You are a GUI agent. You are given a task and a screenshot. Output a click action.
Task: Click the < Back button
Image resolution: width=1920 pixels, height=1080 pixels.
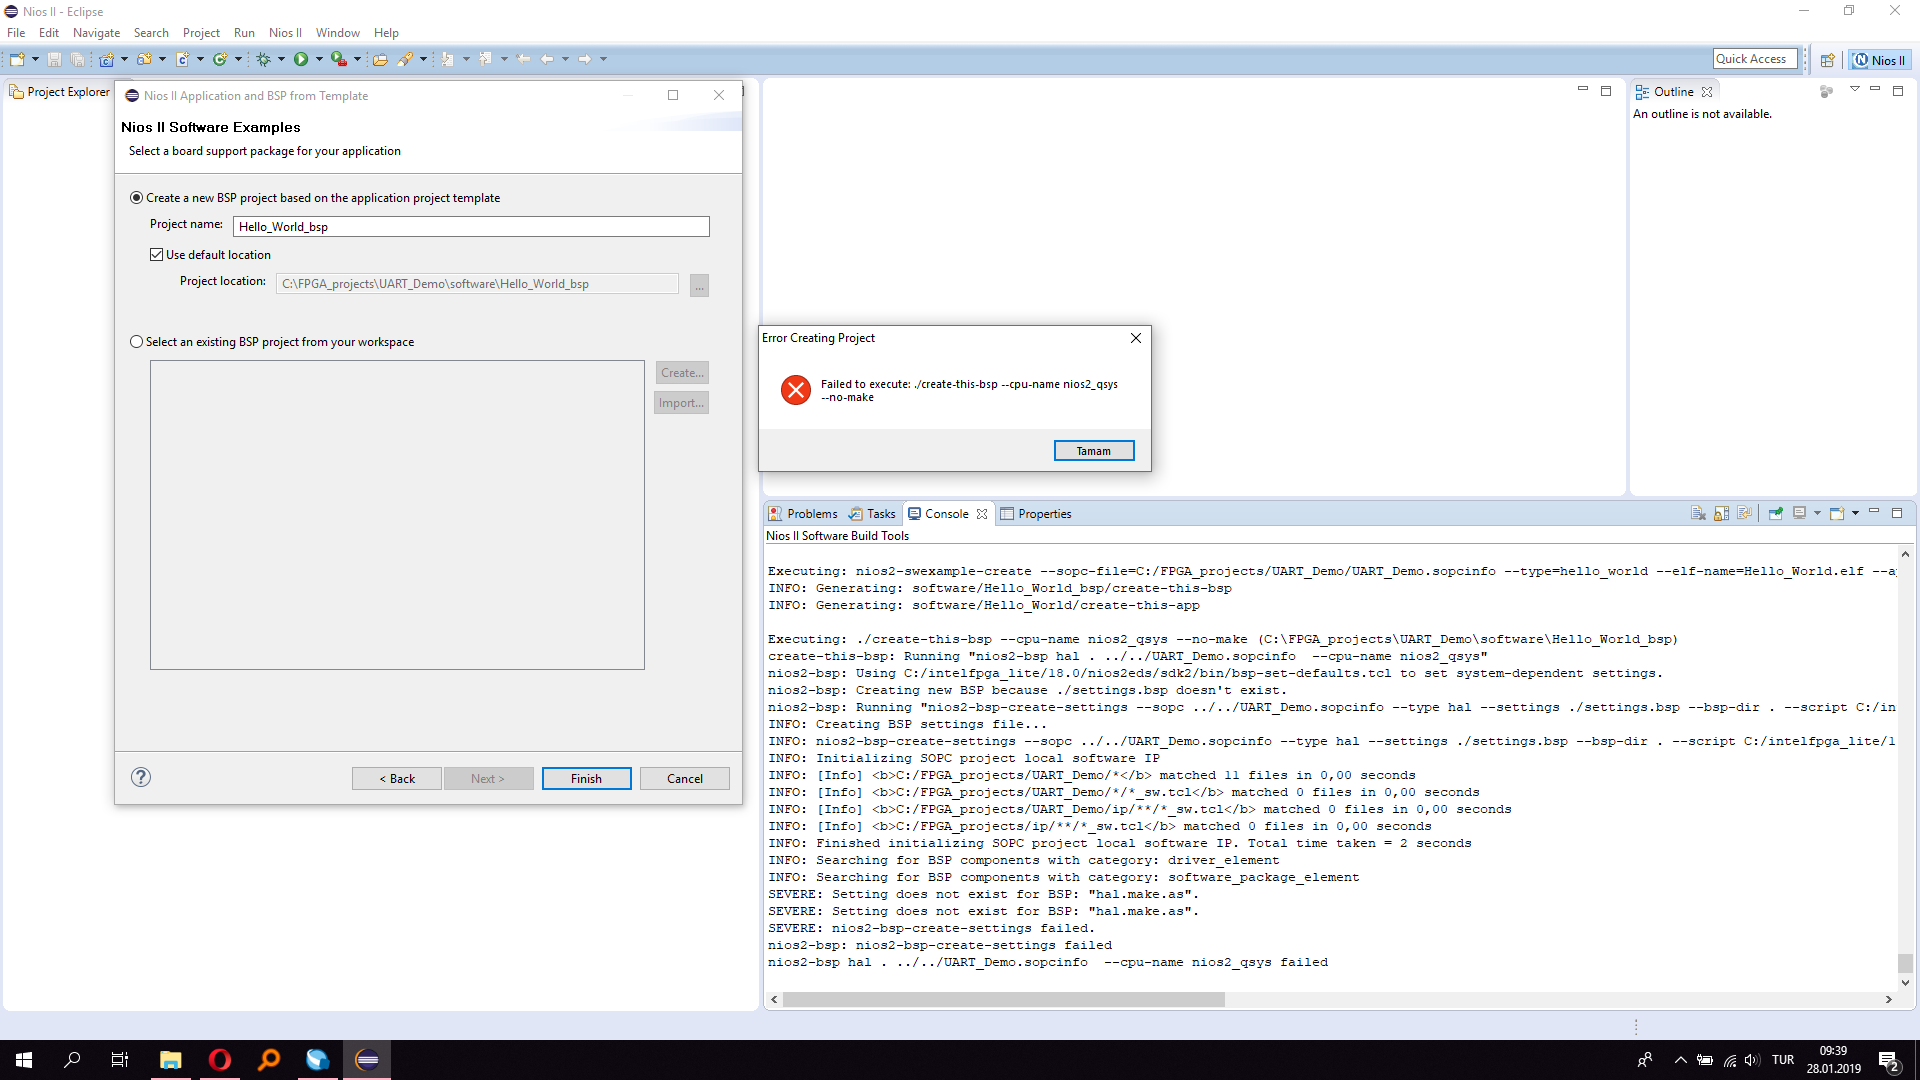[397, 778]
